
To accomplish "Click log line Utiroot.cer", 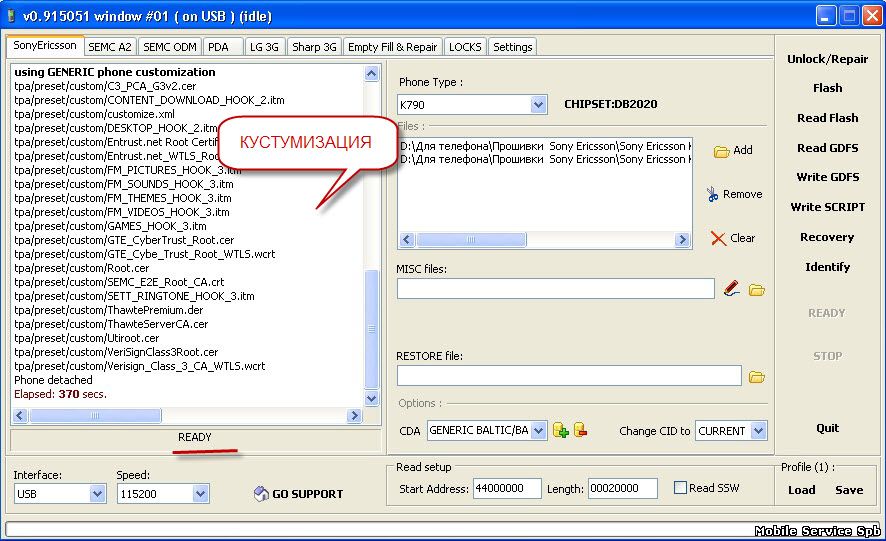I will pos(86,338).
